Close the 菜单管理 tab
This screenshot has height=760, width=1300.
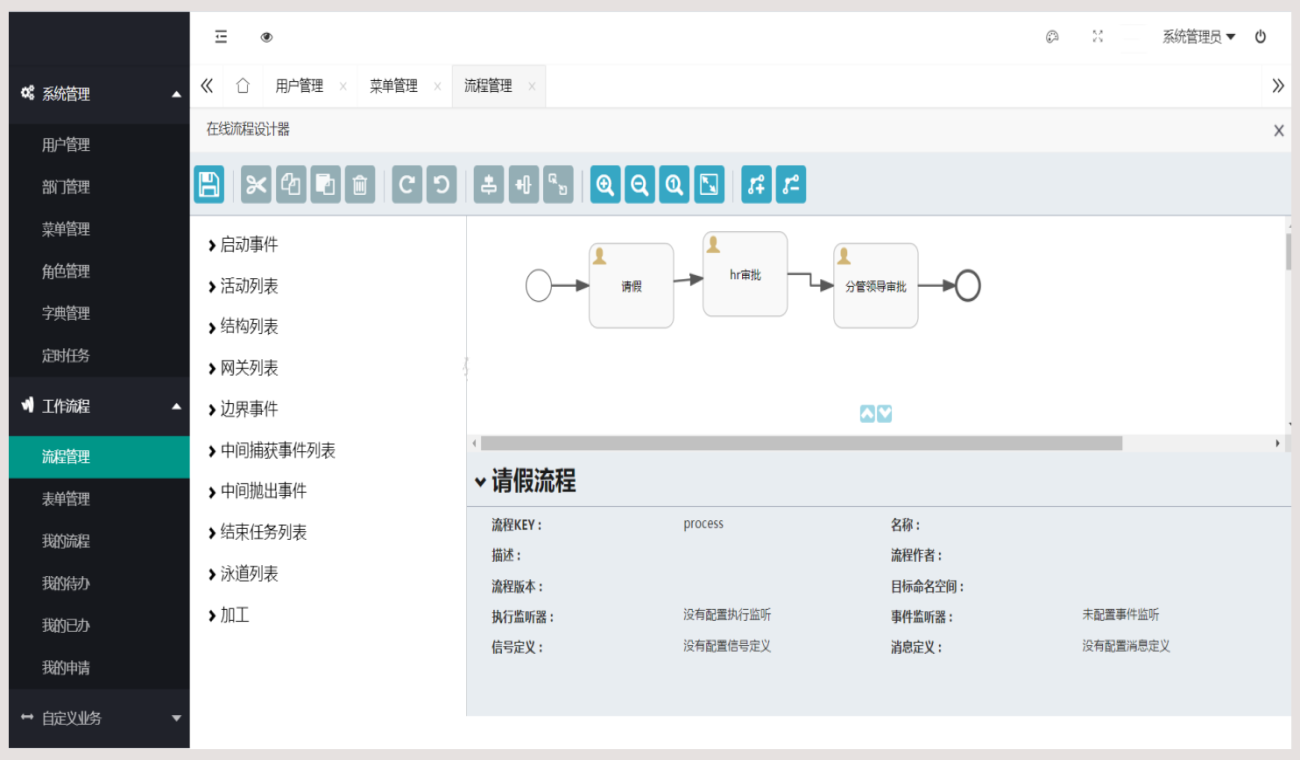[437, 87]
